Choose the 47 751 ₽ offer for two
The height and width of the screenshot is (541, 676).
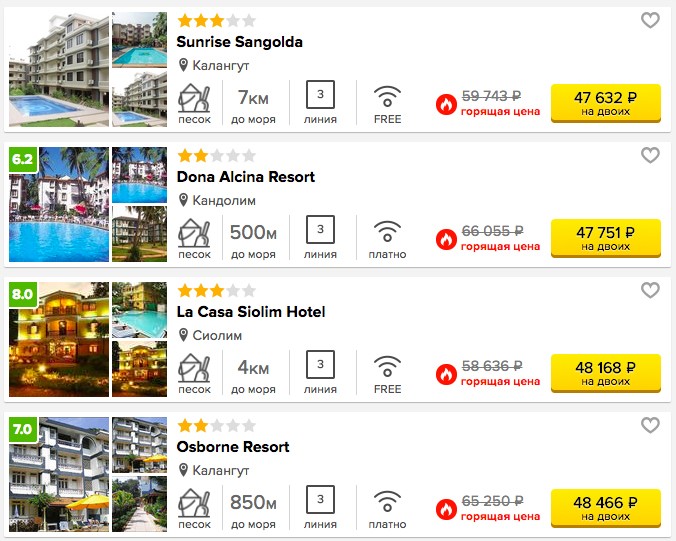point(606,238)
